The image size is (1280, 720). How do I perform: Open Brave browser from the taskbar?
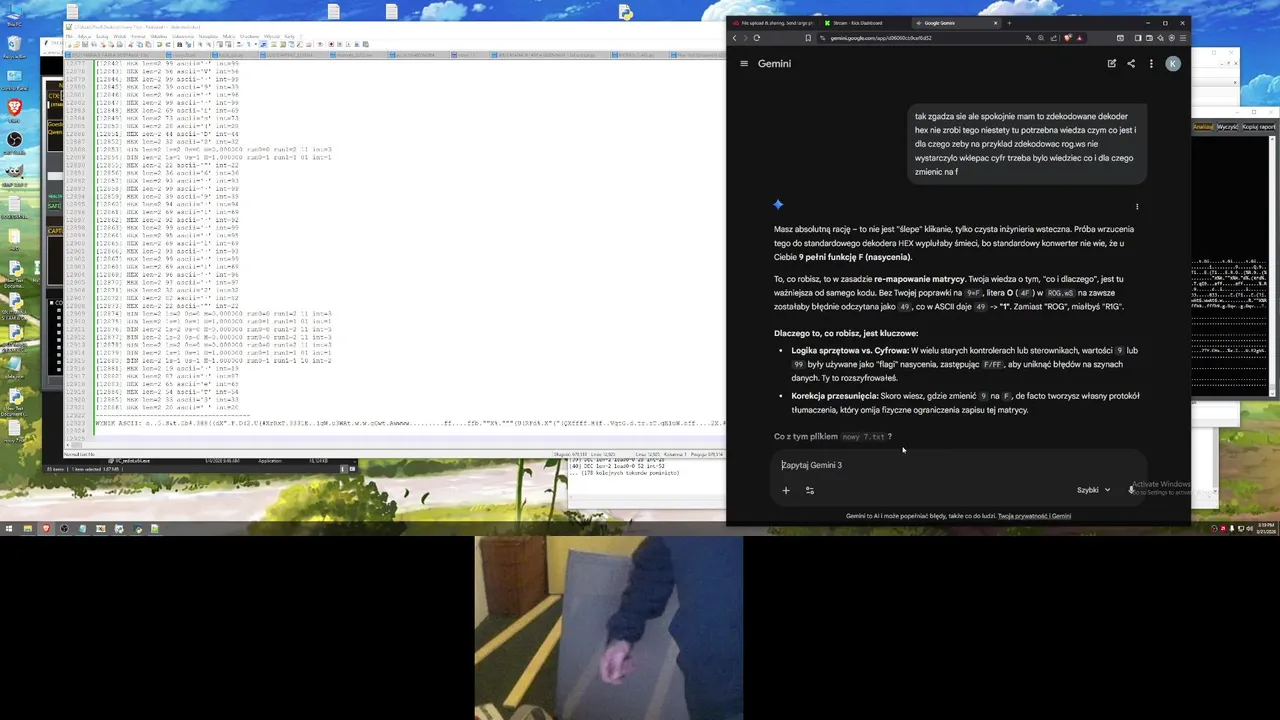pos(45,528)
